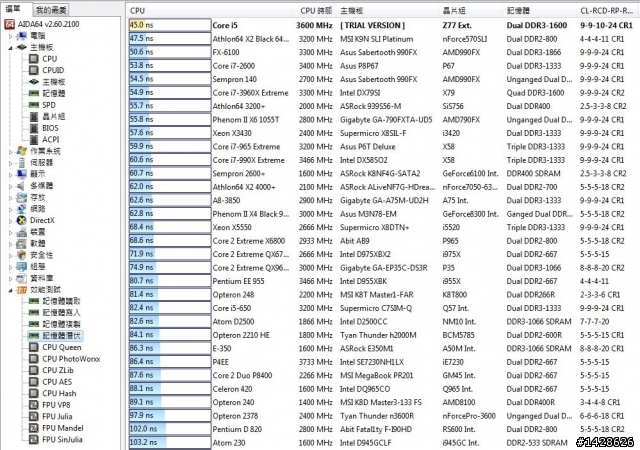This screenshot has height=450, width=640.
Task: Switch to the menu tab in left panel
Action: point(14,9)
